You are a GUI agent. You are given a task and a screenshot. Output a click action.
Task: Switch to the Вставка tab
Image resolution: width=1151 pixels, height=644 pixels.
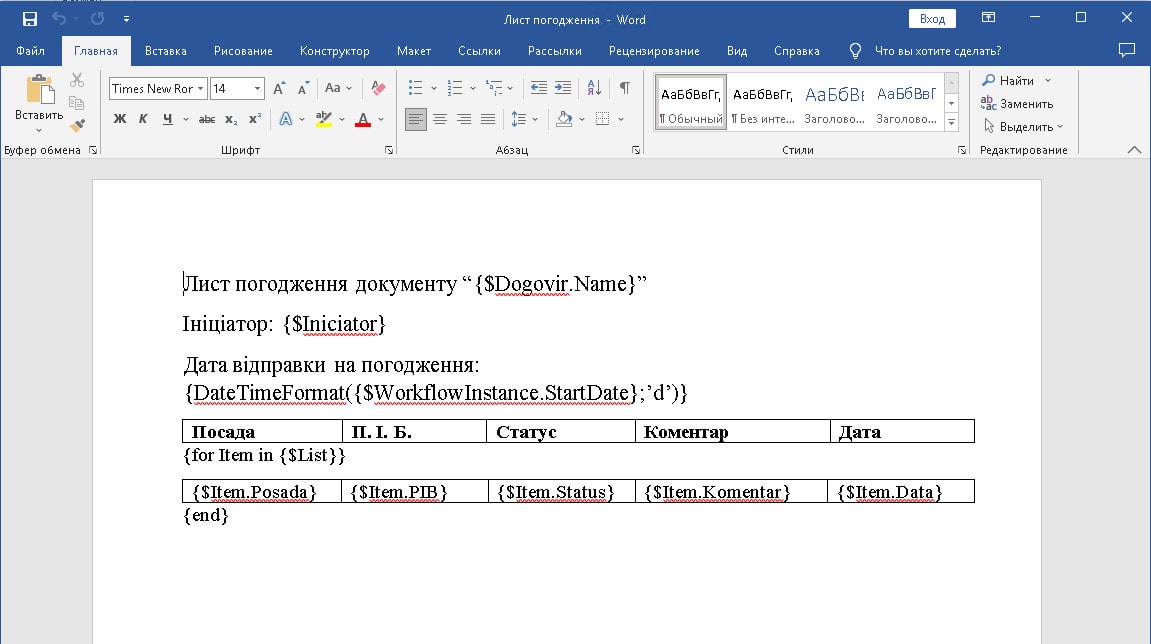pyautogui.click(x=165, y=51)
